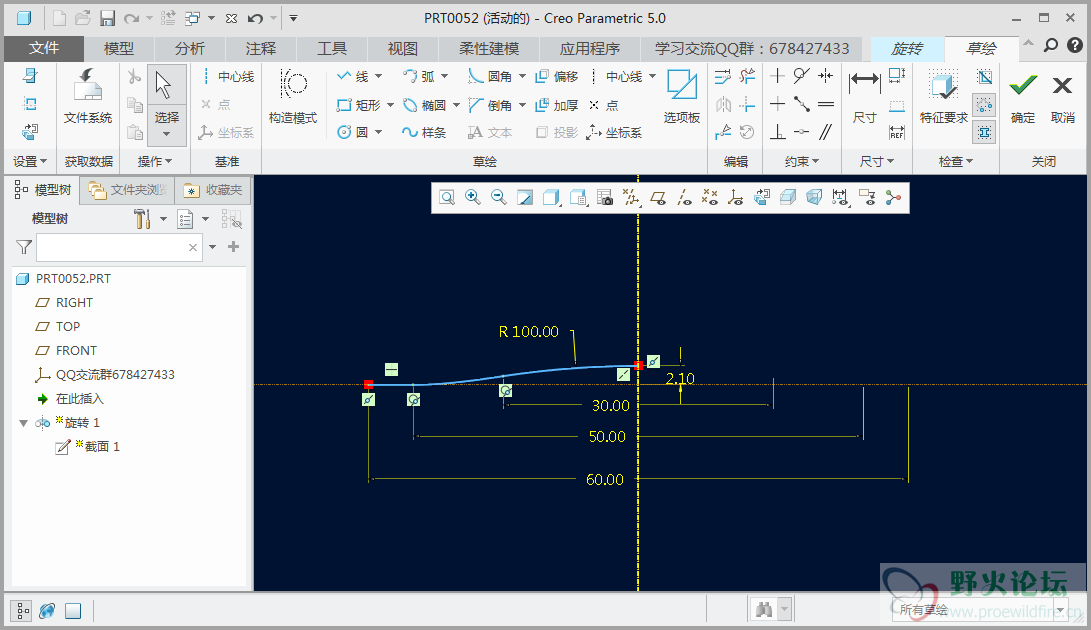Select the Circle (圆) tool

pyautogui.click(x=352, y=132)
